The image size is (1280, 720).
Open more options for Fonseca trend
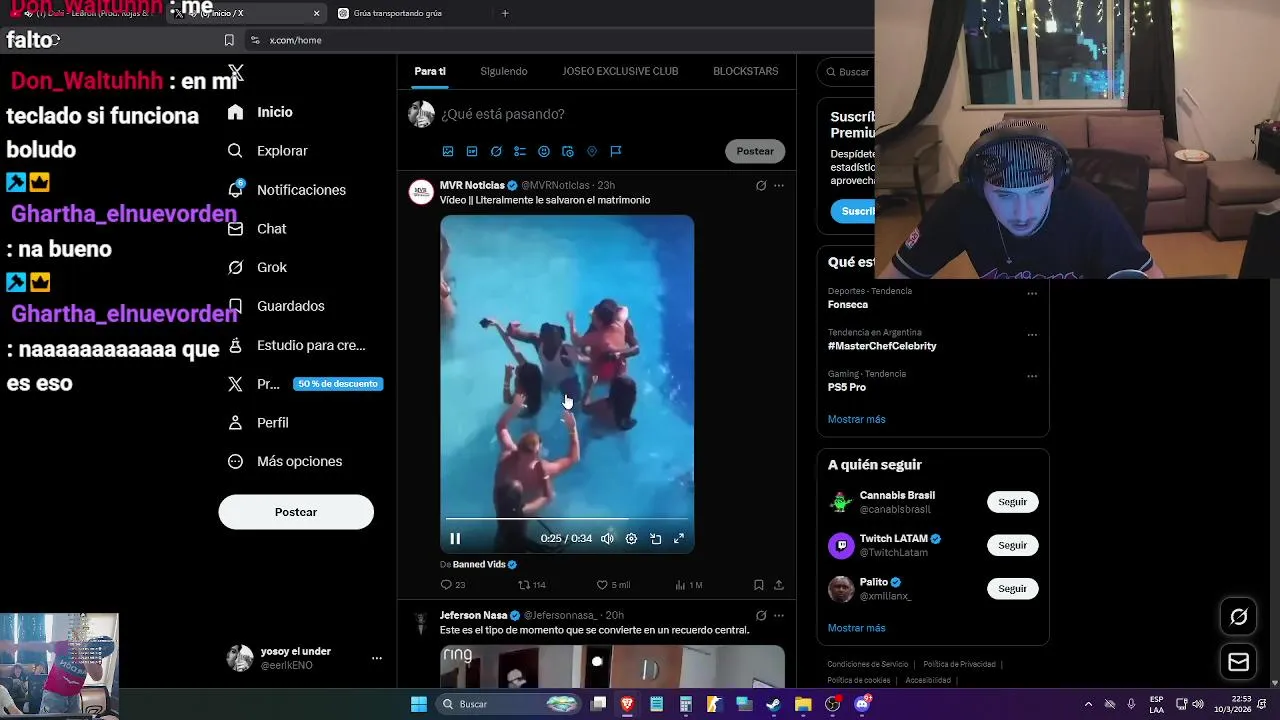pyautogui.click(x=1032, y=294)
